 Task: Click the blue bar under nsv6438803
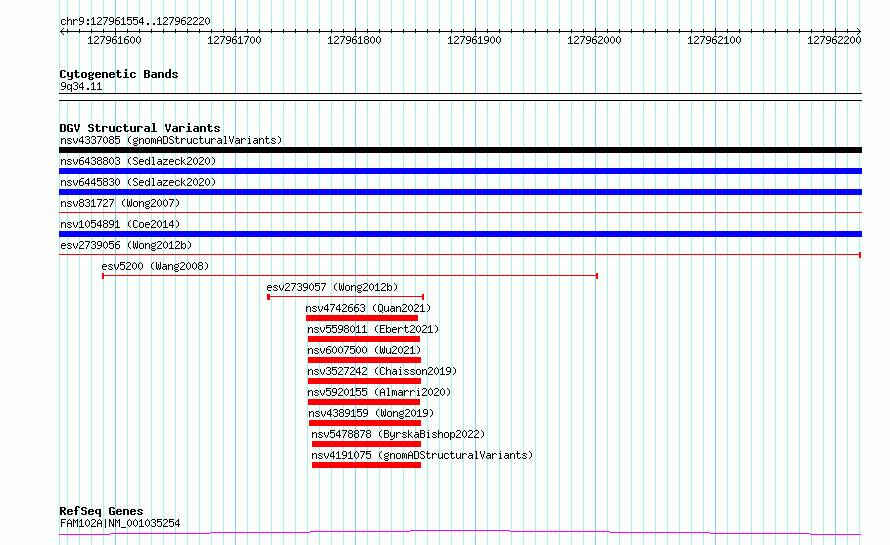[460, 171]
